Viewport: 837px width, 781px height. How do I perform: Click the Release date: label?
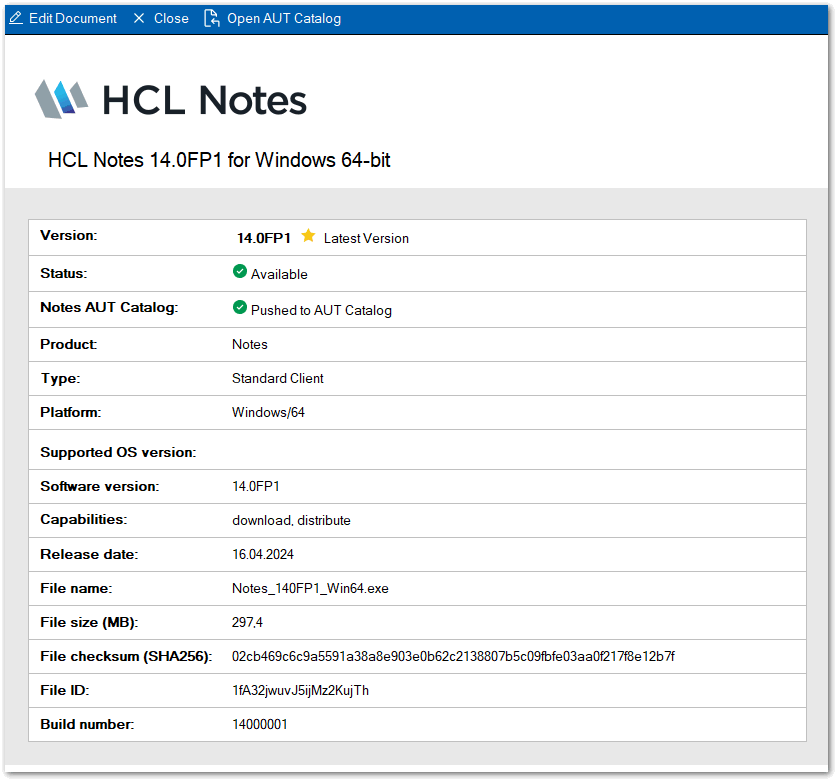(89, 555)
